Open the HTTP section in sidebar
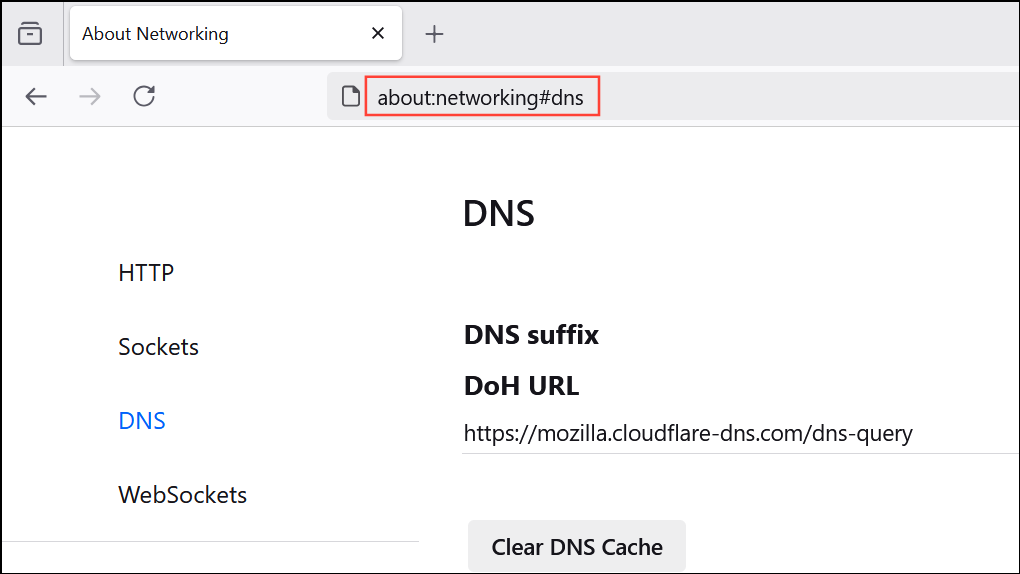The height and width of the screenshot is (574, 1020). 146,272
